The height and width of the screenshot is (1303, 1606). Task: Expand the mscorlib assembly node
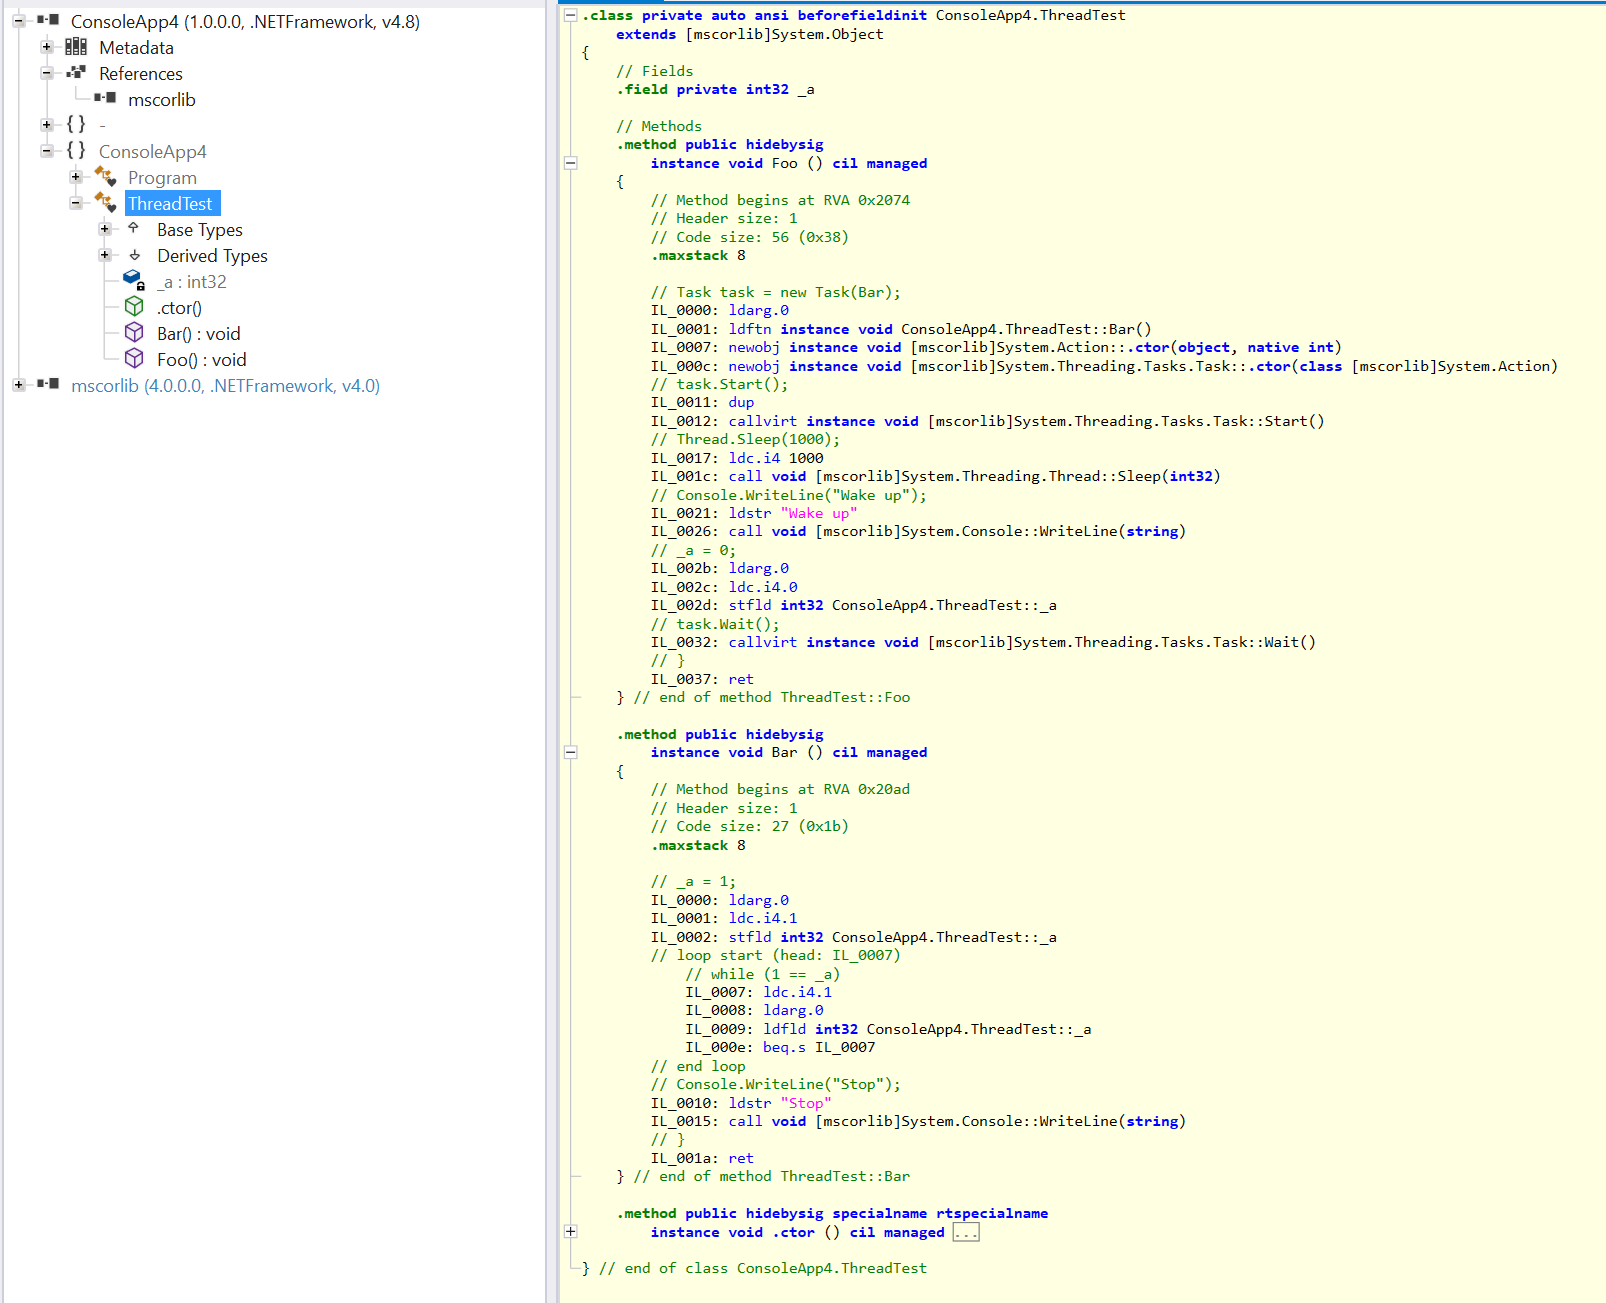18,385
